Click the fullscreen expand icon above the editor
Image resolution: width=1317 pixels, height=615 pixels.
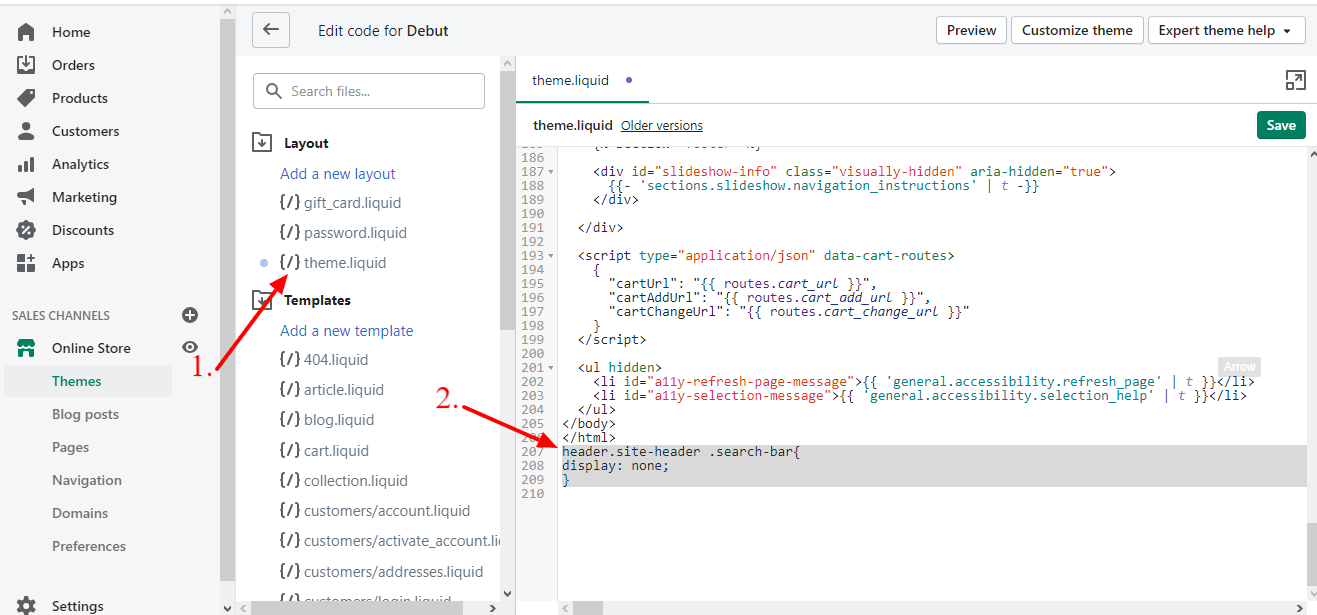pos(1295,80)
